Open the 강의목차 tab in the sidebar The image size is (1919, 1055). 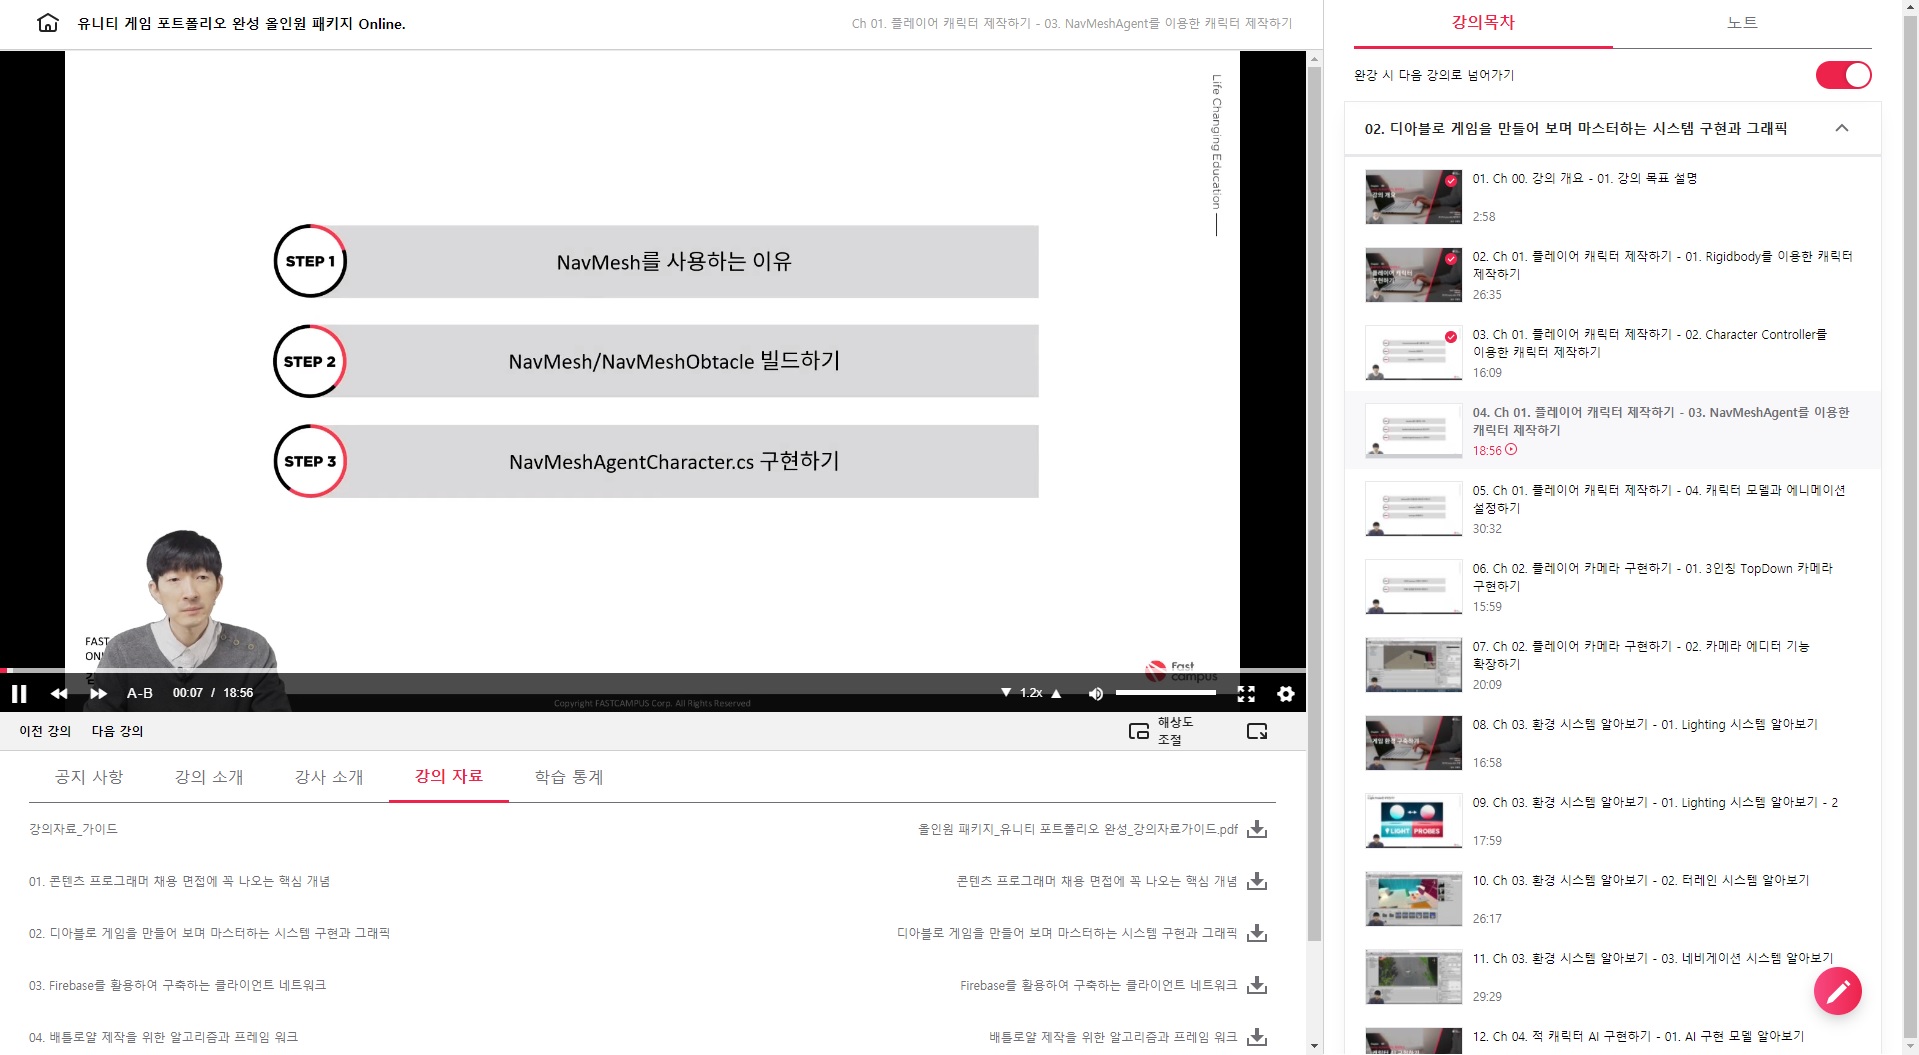click(x=1483, y=23)
